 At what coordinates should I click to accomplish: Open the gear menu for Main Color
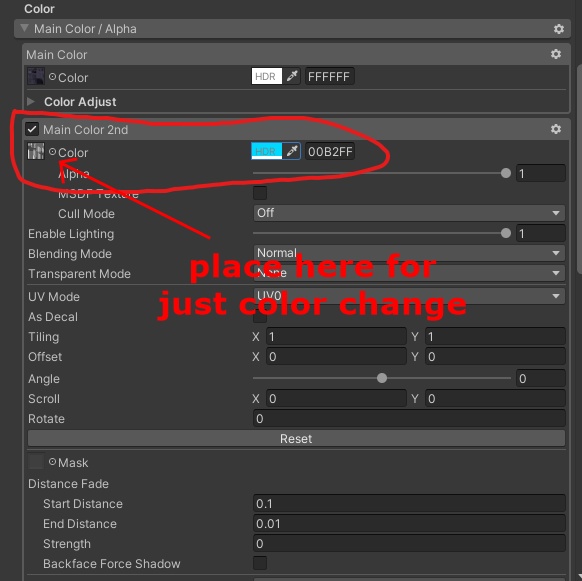coord(556,54)
